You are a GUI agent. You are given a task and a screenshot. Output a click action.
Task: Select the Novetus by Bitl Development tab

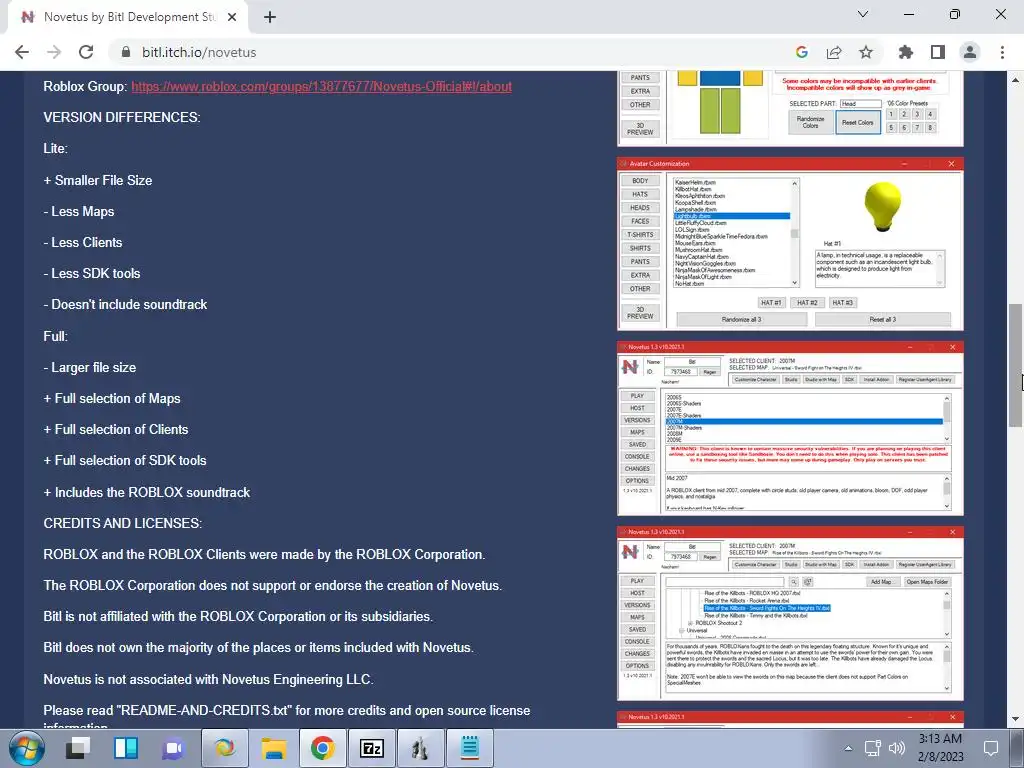[x=128, y=17]
